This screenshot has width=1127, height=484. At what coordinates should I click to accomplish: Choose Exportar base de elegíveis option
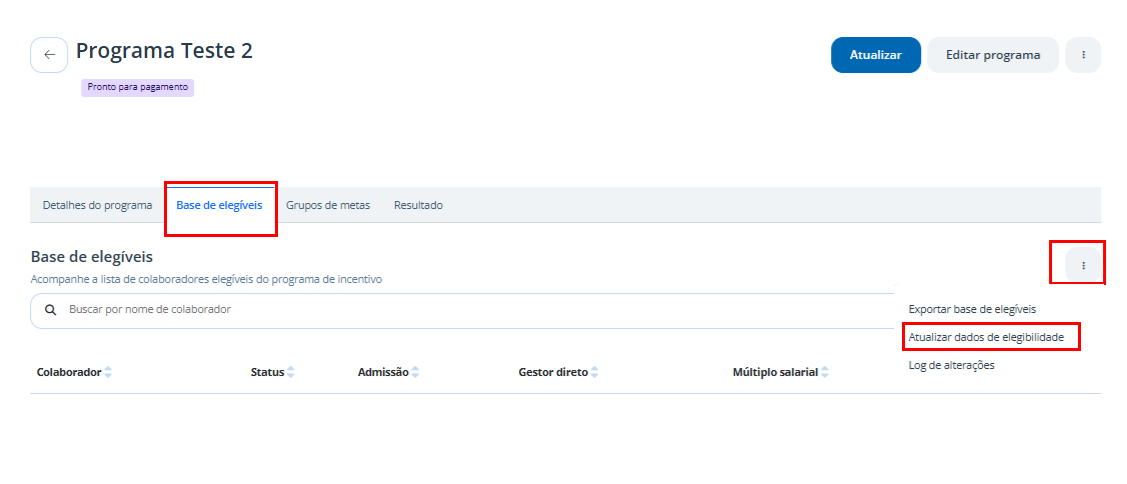(972, 309)
